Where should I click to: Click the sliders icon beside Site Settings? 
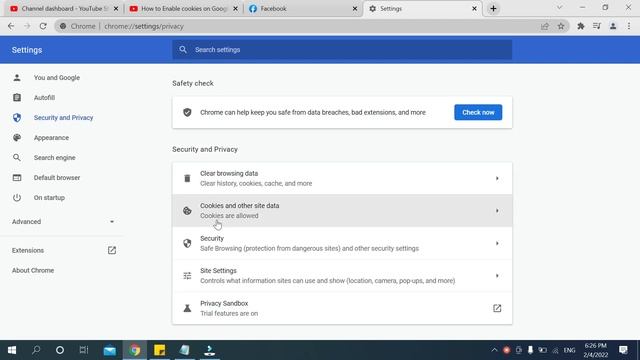click(187, 276)
